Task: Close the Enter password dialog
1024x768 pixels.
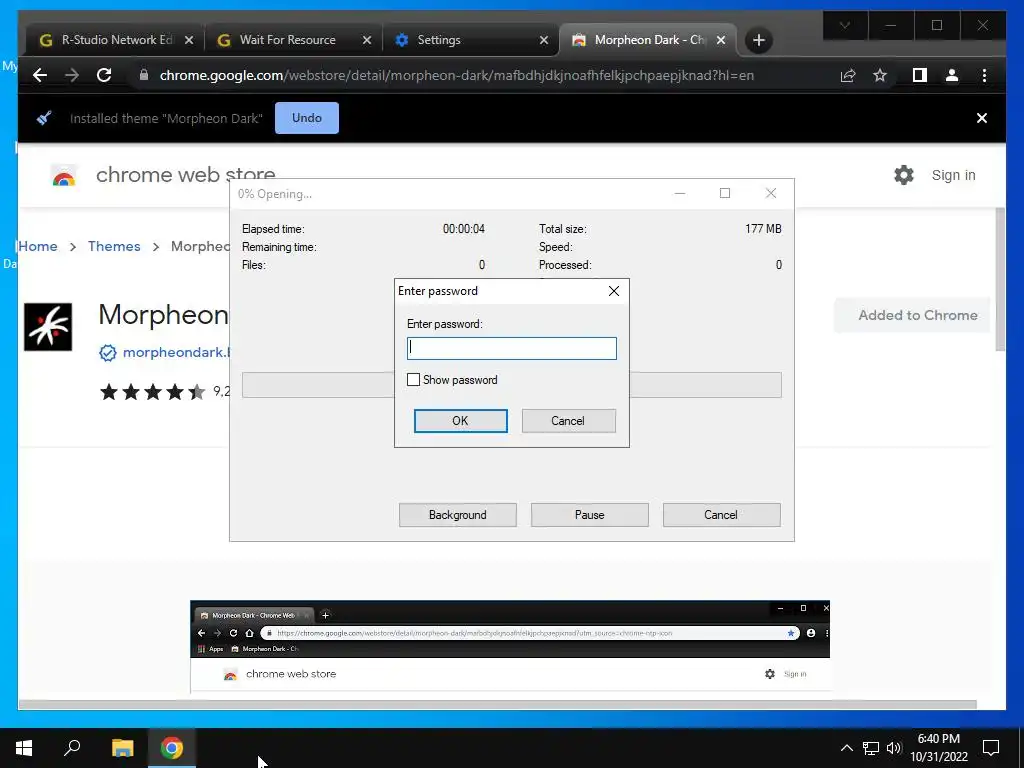Action: 614,291
